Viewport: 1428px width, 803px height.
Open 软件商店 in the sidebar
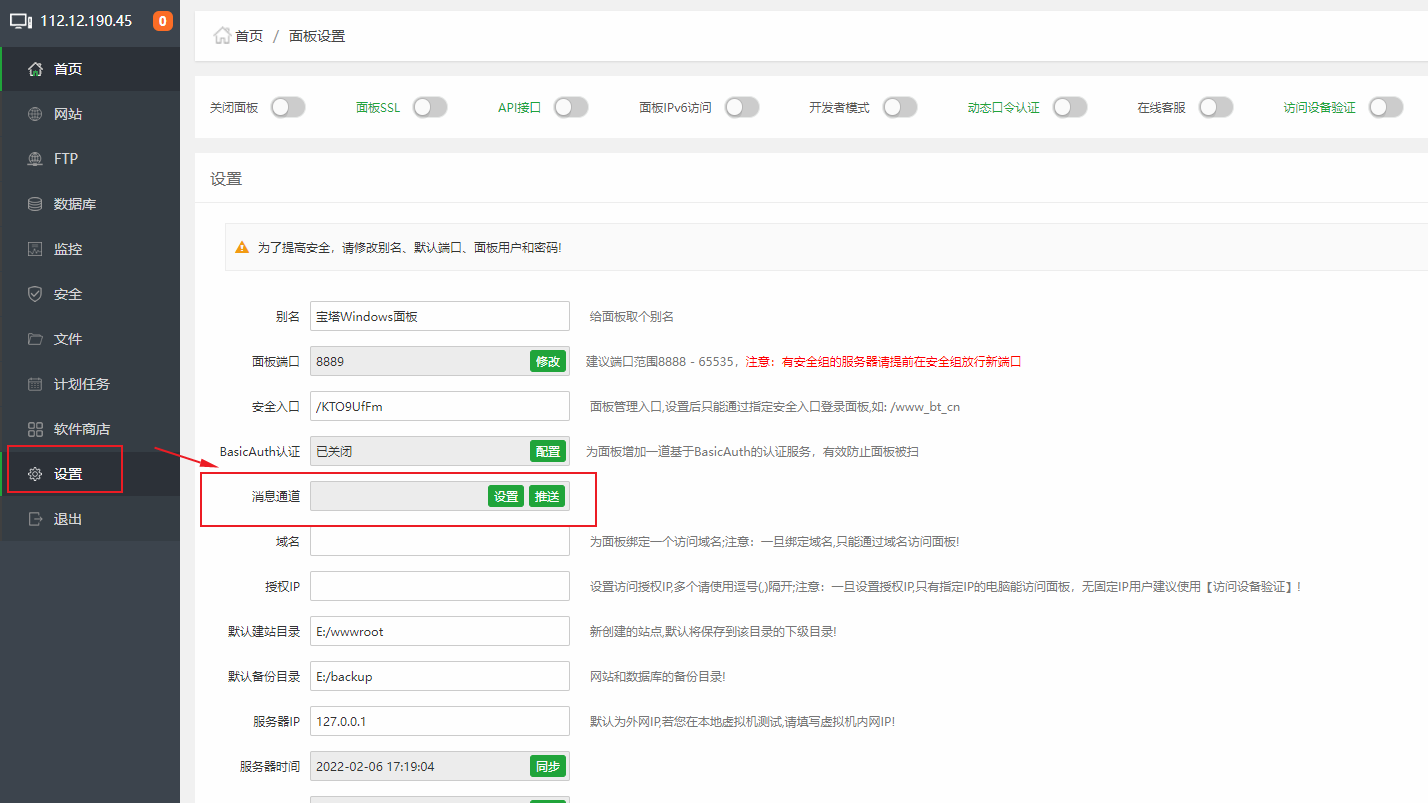pyautogui.click(x=90, y=429)
